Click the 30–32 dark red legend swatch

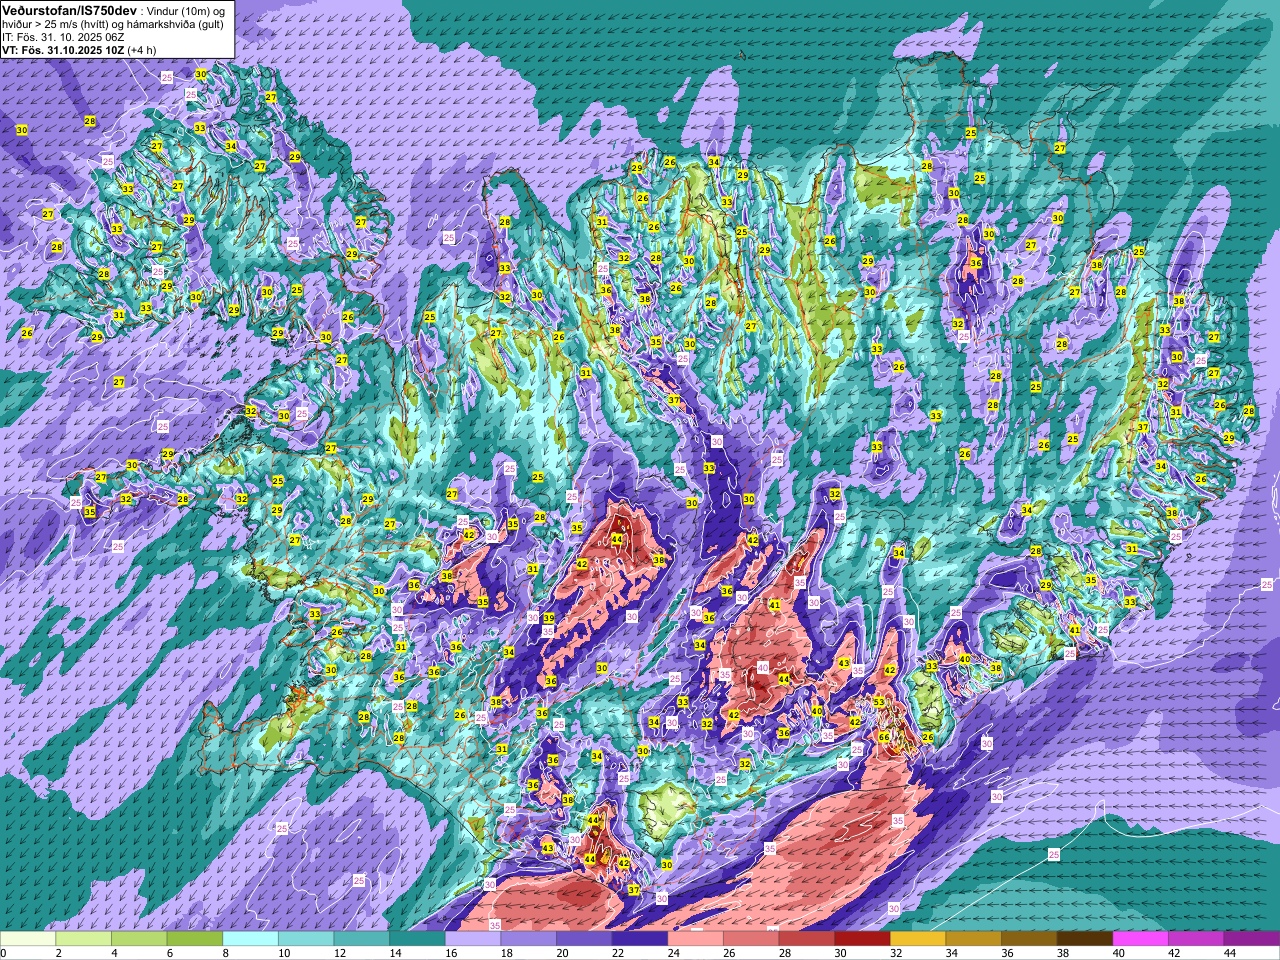[862, 939]
